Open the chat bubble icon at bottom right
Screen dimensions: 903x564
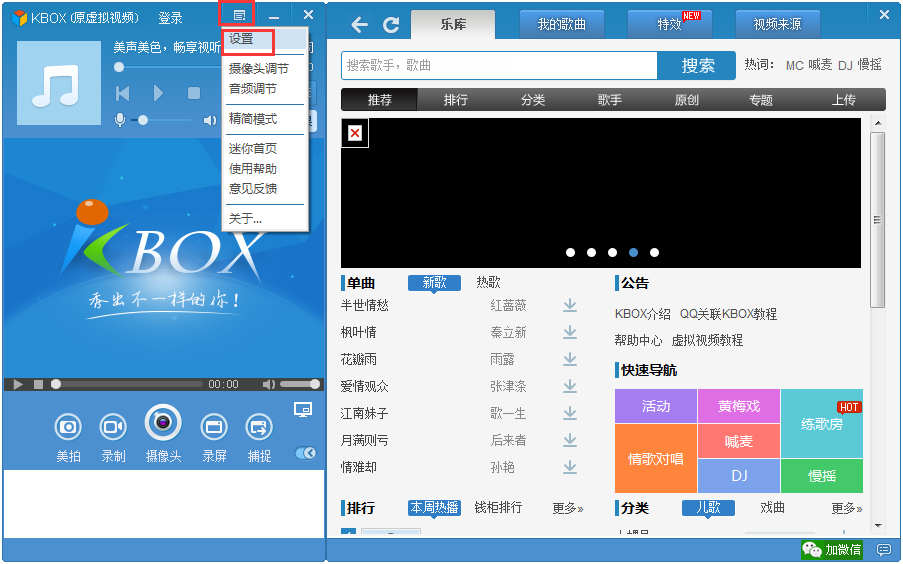point(883,550)
